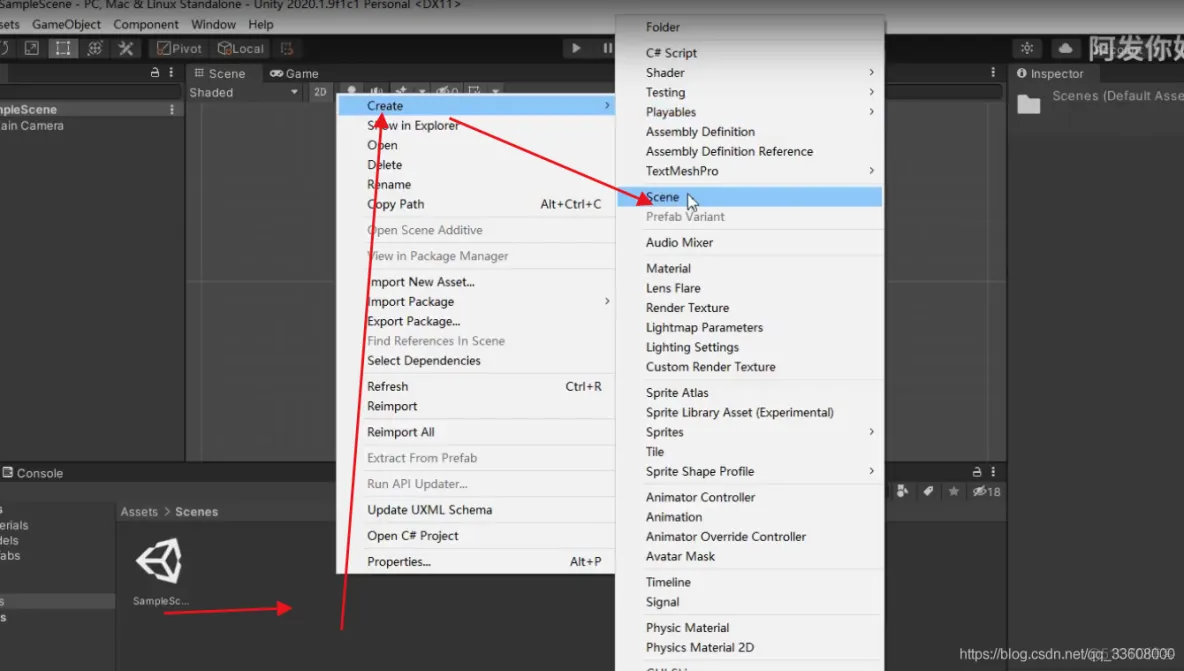Open the Shaded draw mode dropdown
Screen dimensions: 1184x671
tap(243, 92)
